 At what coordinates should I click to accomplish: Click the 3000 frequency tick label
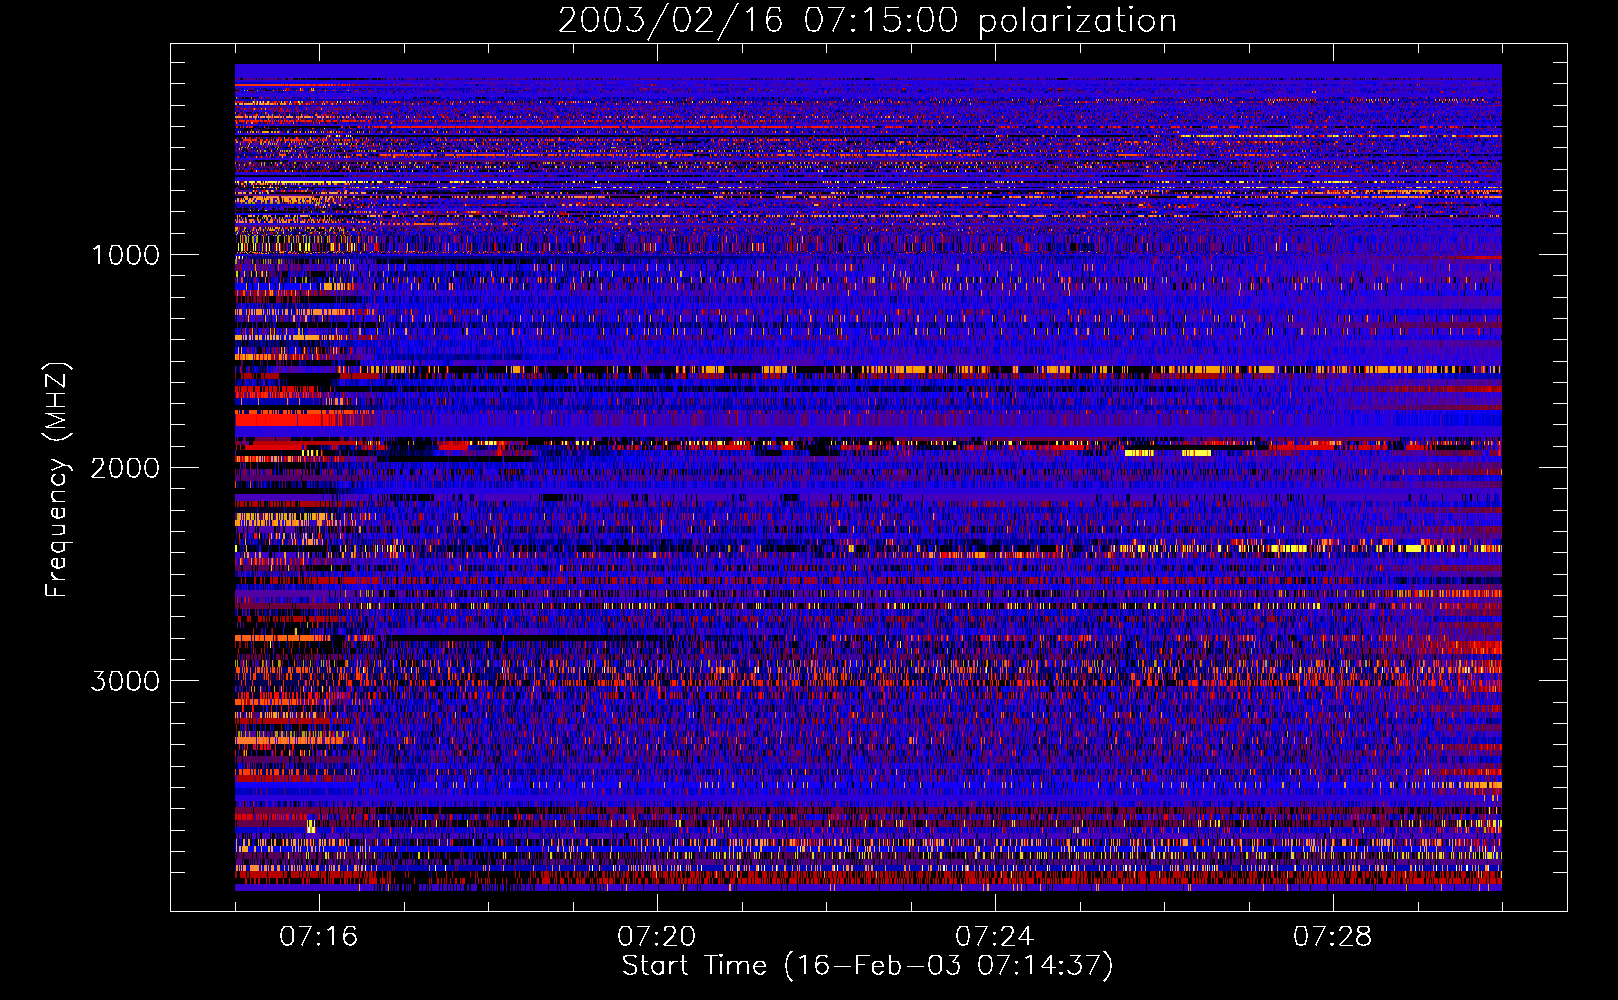(x=125, y=681)
